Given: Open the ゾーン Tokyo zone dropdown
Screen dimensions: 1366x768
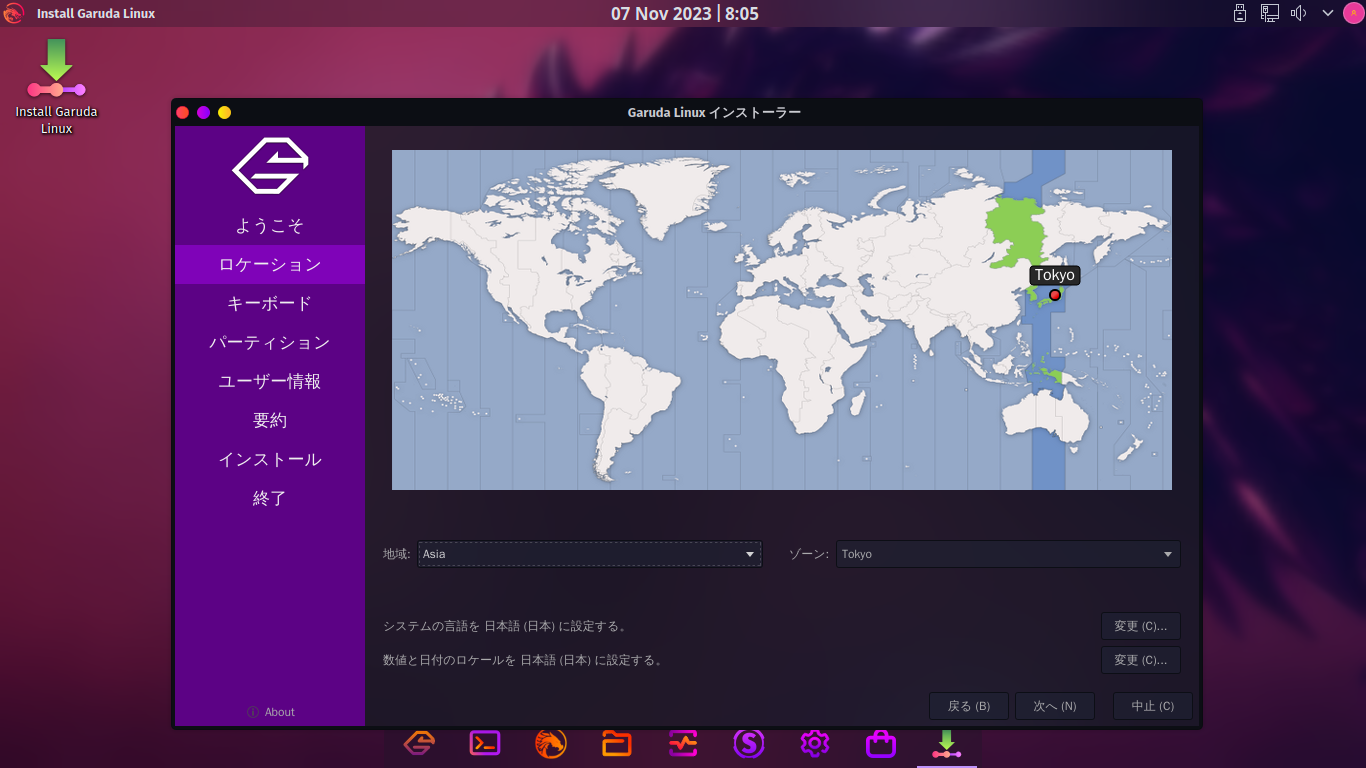Looking at the screenshot, I should pos(1008,554).
